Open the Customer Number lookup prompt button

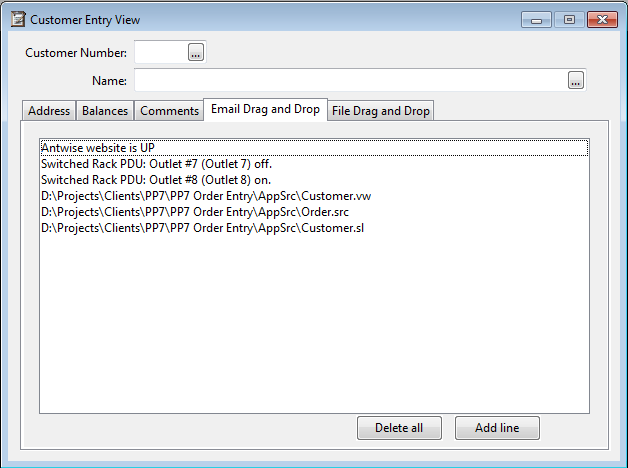point(196,52)
